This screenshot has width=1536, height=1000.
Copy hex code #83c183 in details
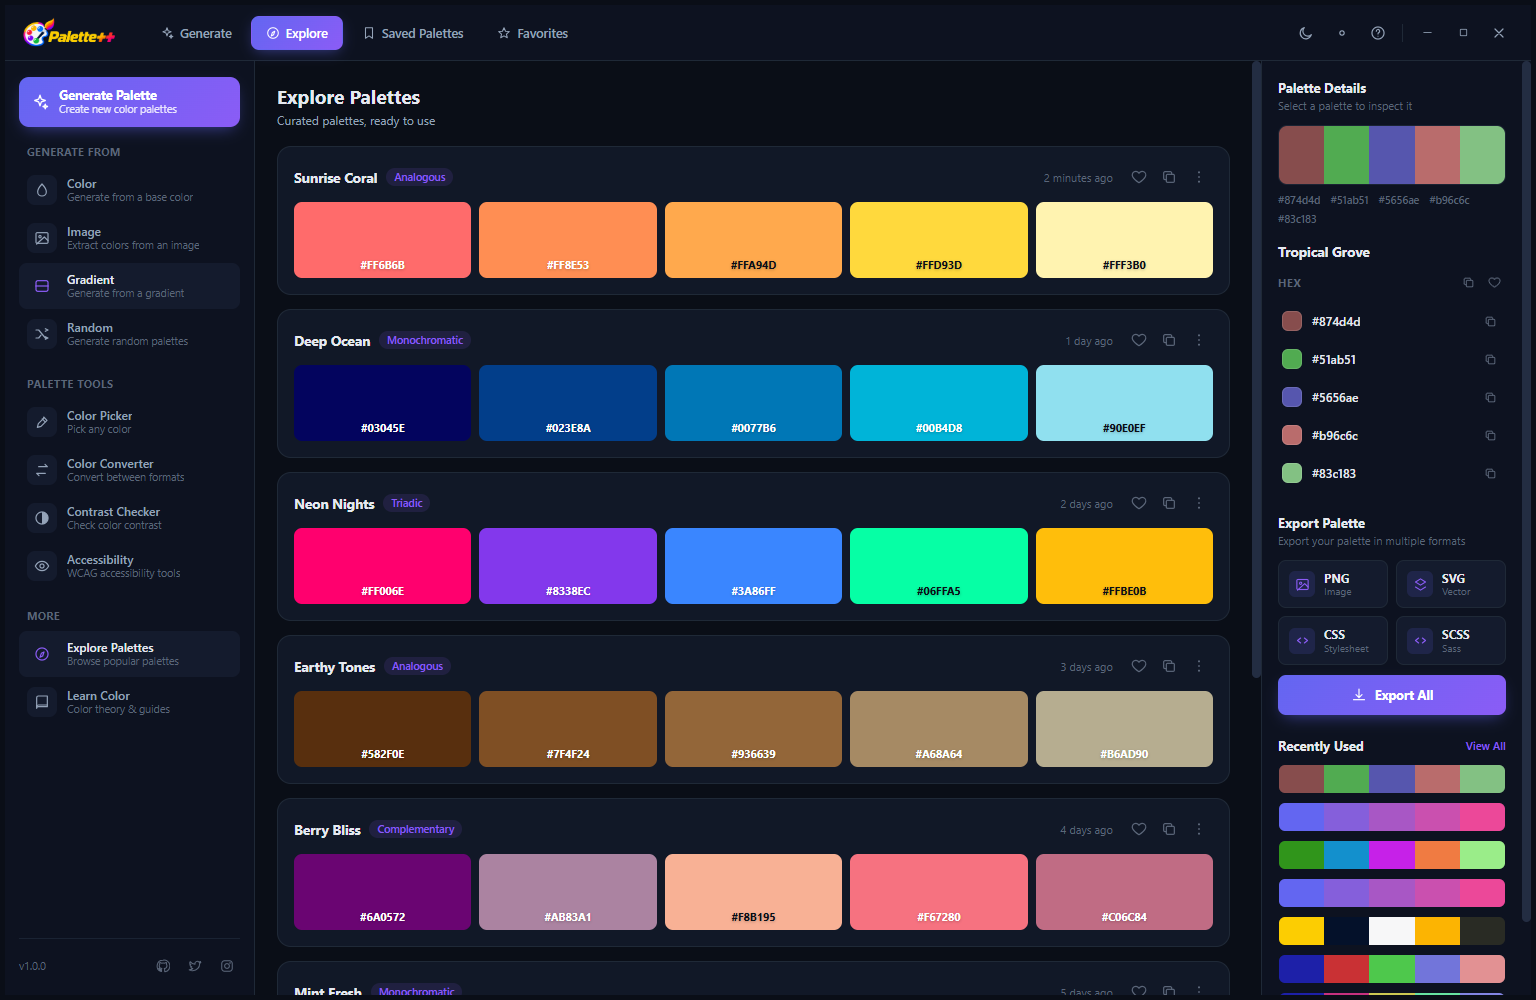tap(1490, 473)
